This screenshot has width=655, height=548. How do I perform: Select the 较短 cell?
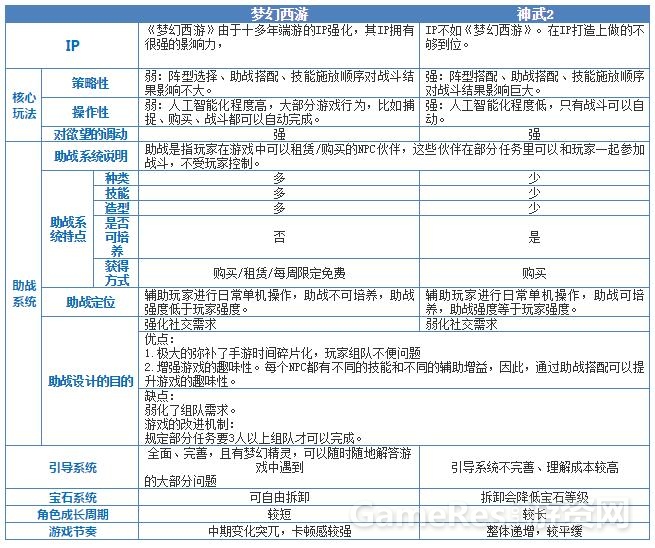point(279,514)
